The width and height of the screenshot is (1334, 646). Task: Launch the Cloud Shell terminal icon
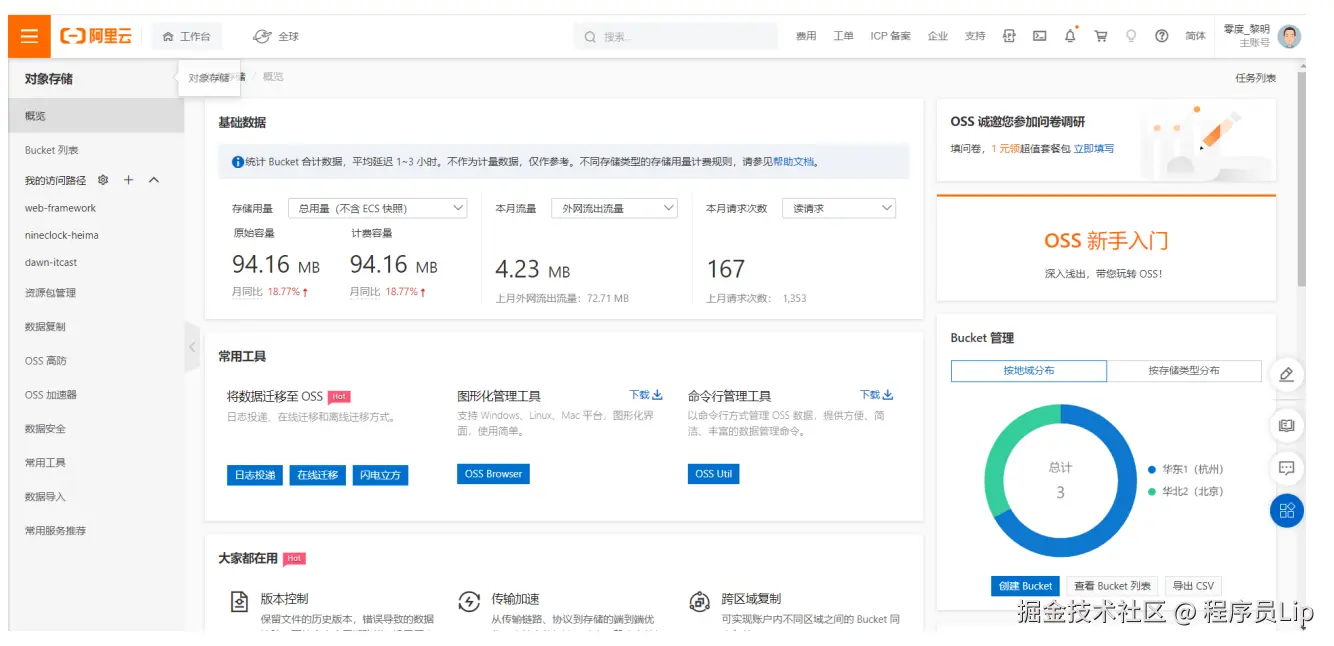(x=1039, y=36)
